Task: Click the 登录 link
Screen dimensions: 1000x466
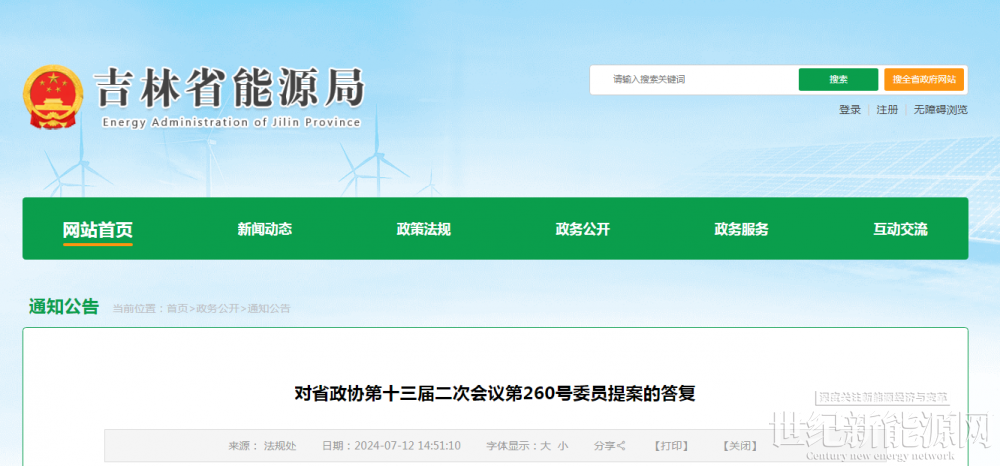Action: pos(849,110)
